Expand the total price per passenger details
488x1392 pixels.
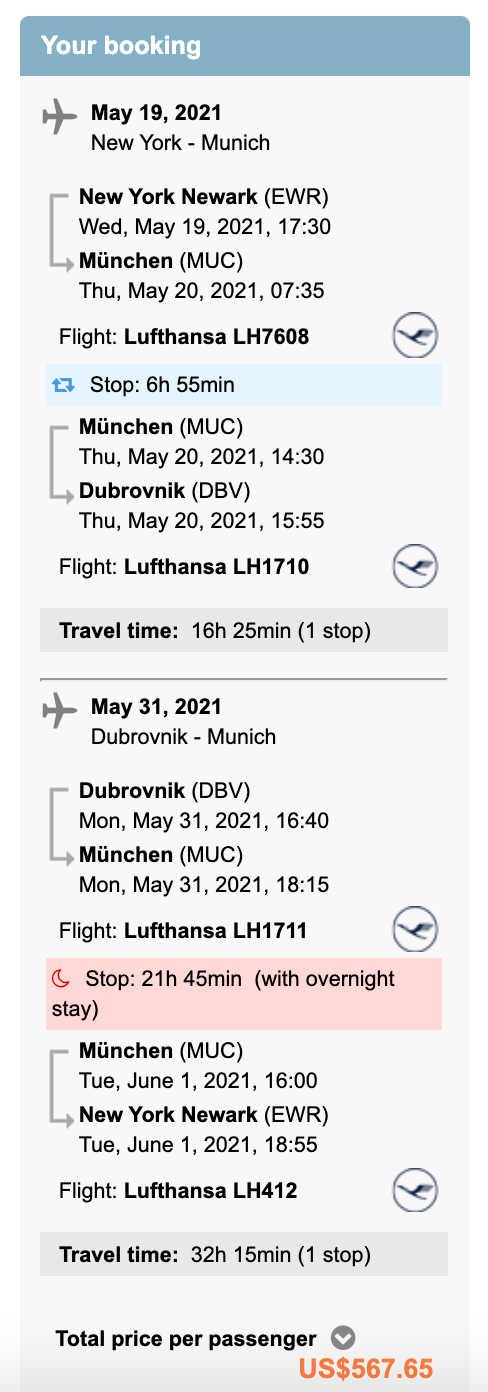[343, 1338]
